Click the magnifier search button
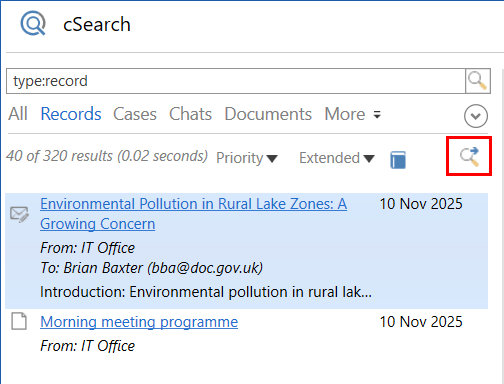Viewport: 504px width, 384px height. tap(478, 81)
